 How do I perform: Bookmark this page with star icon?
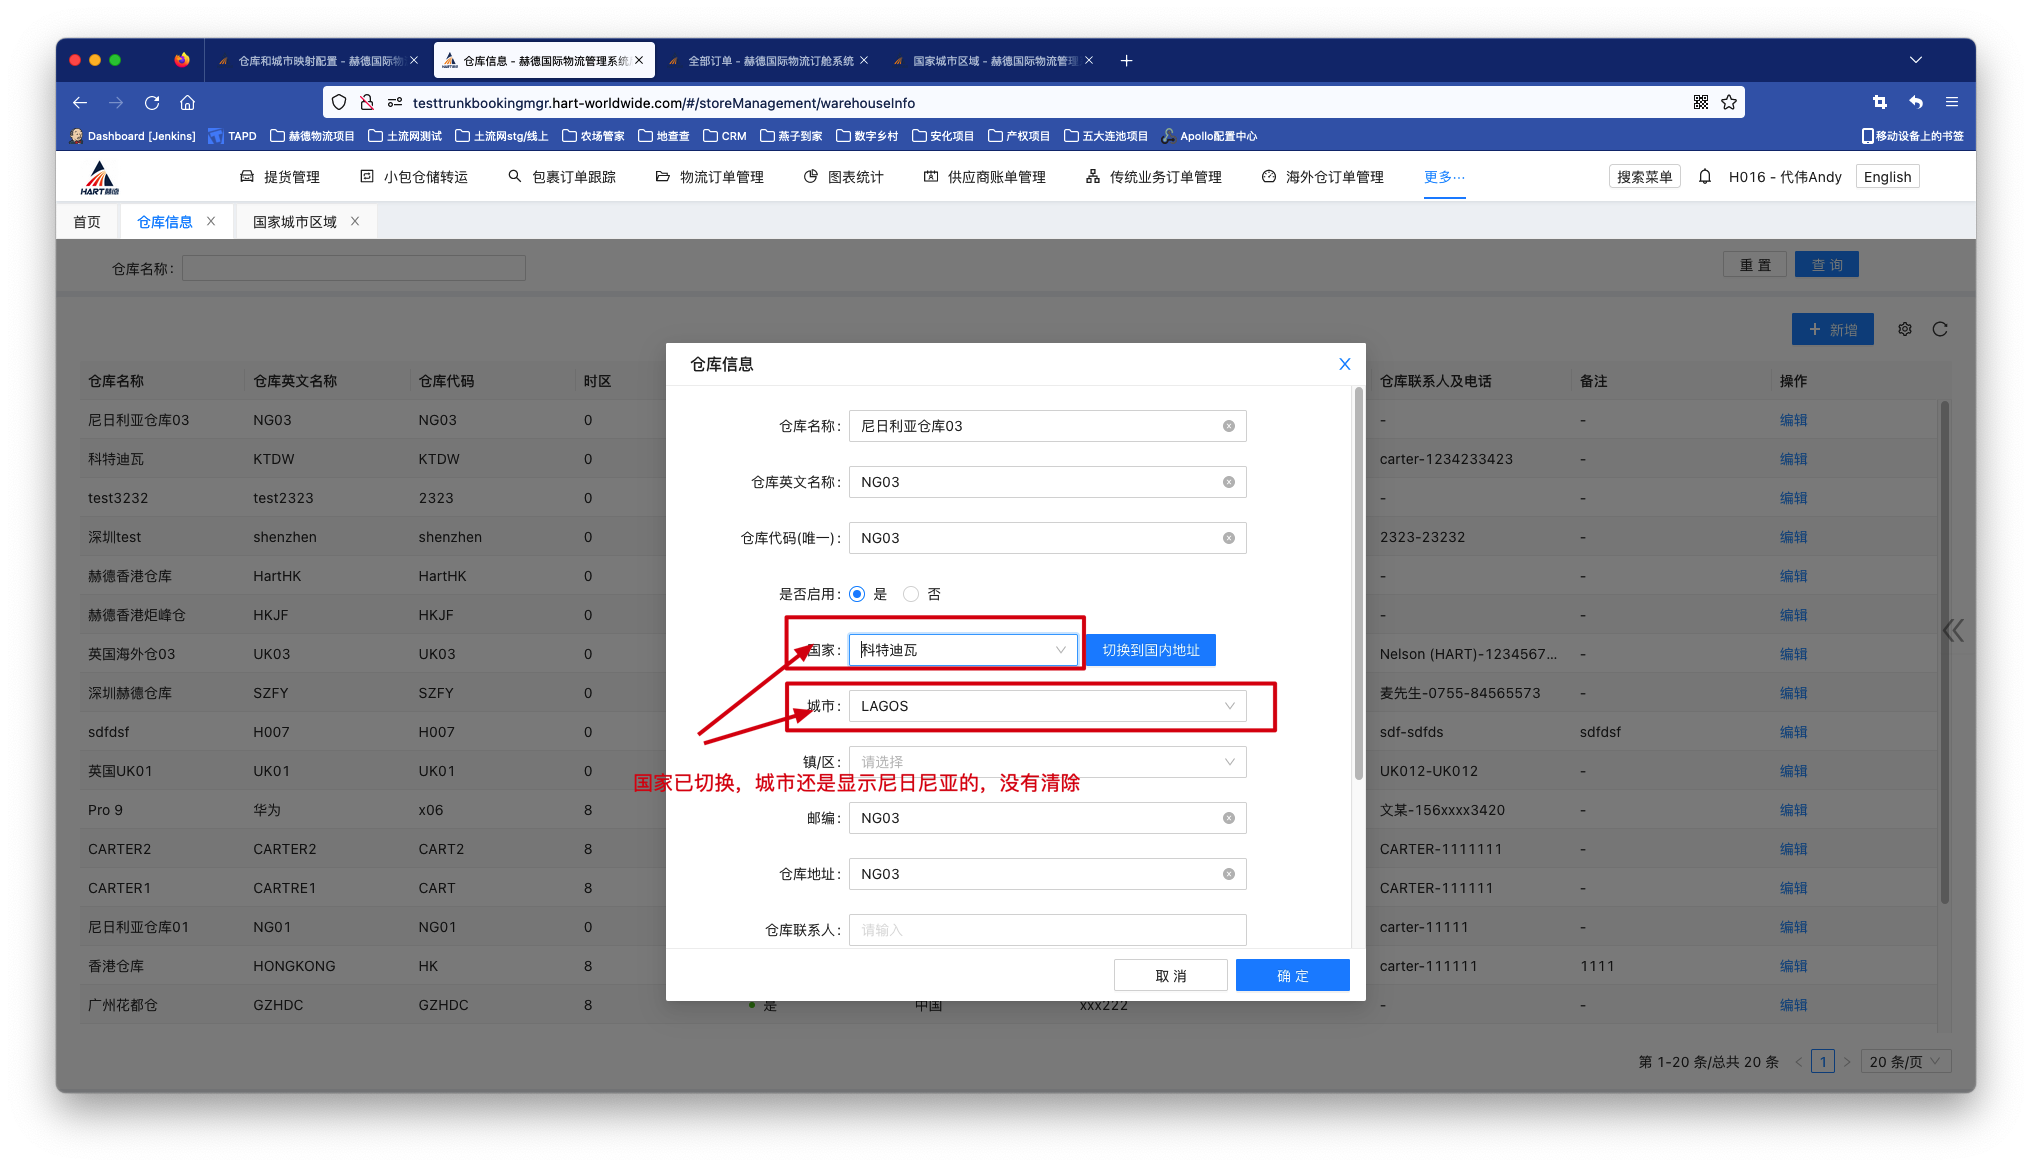[x=1729, y=102]
